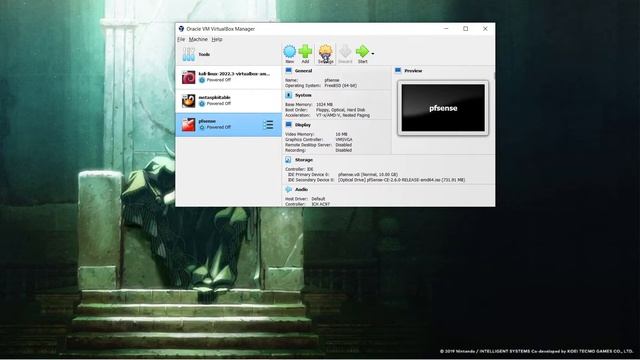Screen dimensions: 640x360
Task: Select the Kali Linux VM's Debian swirl icon
Action: tap(188, 77)
